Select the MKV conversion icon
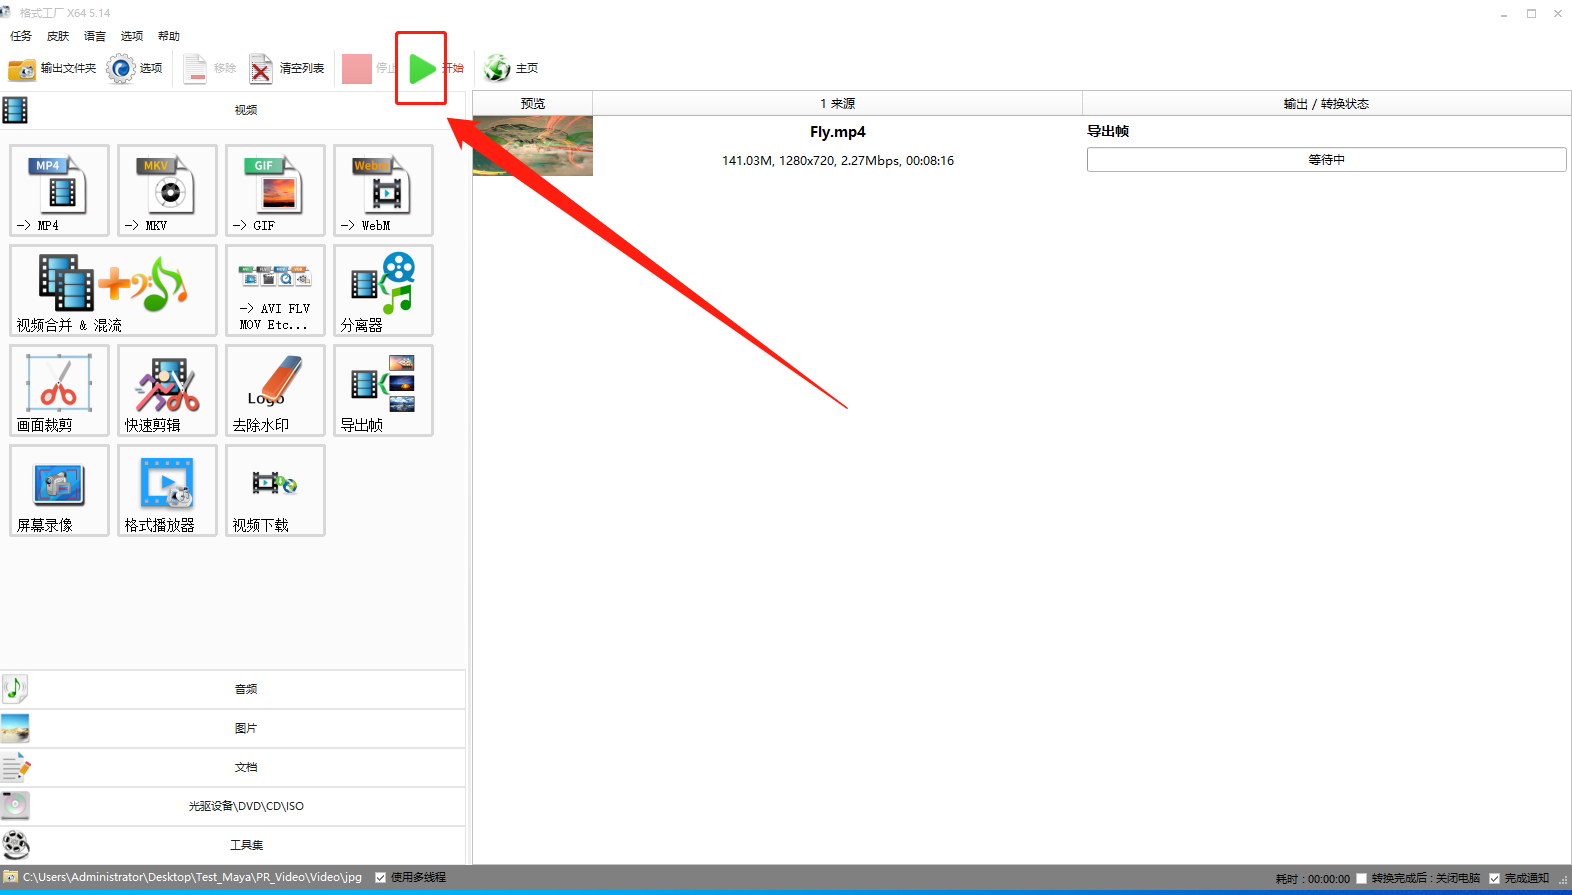1572x895 pixels. point(167,190)
